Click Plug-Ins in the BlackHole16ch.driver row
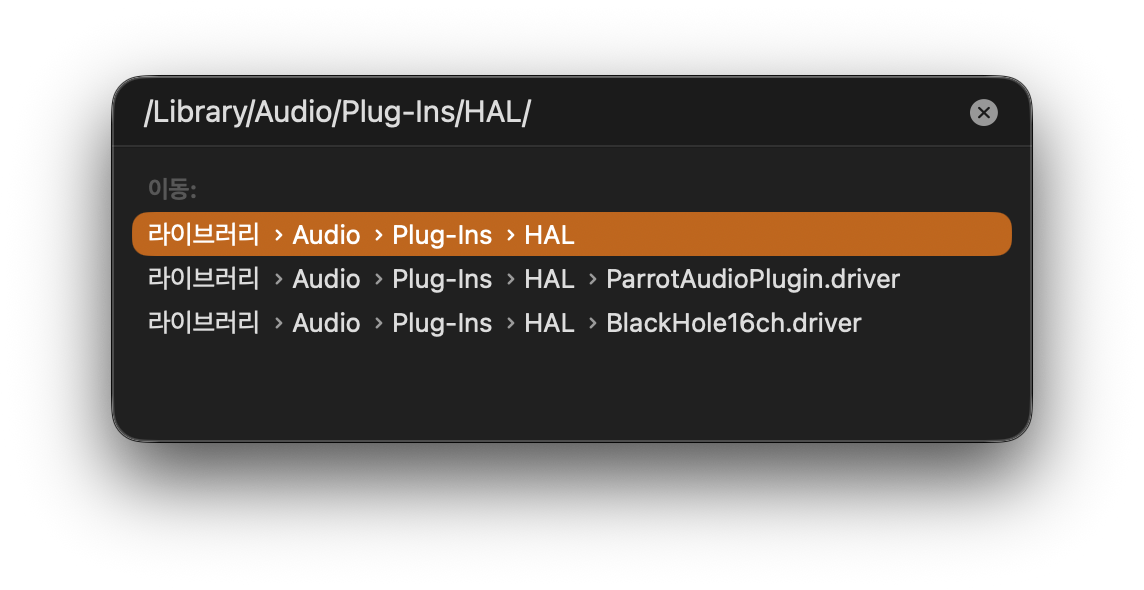 coord(442,323)
